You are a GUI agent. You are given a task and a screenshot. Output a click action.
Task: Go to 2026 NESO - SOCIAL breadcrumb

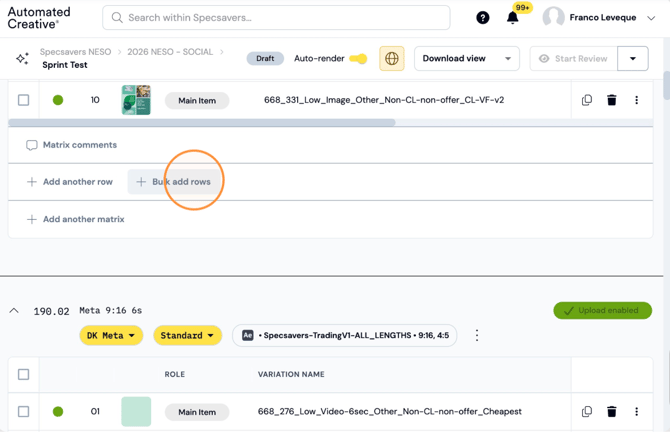(x=170, y=52)
